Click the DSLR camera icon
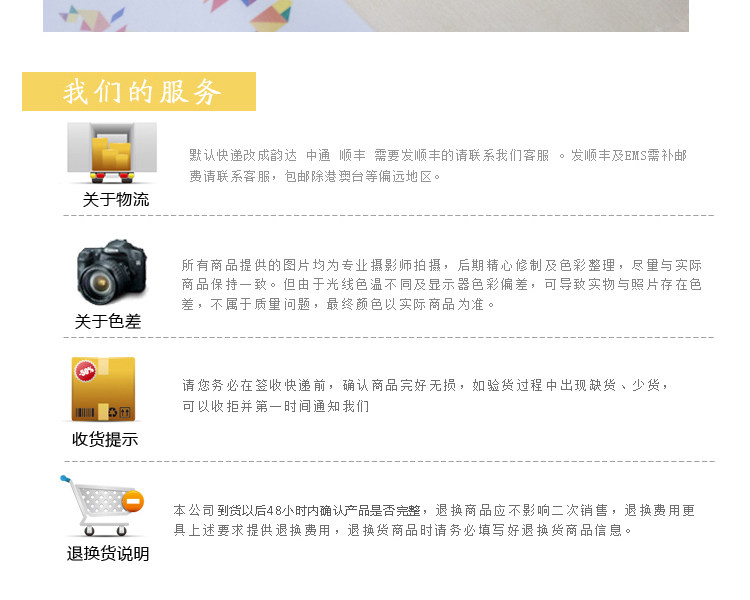 coord(112,271)
